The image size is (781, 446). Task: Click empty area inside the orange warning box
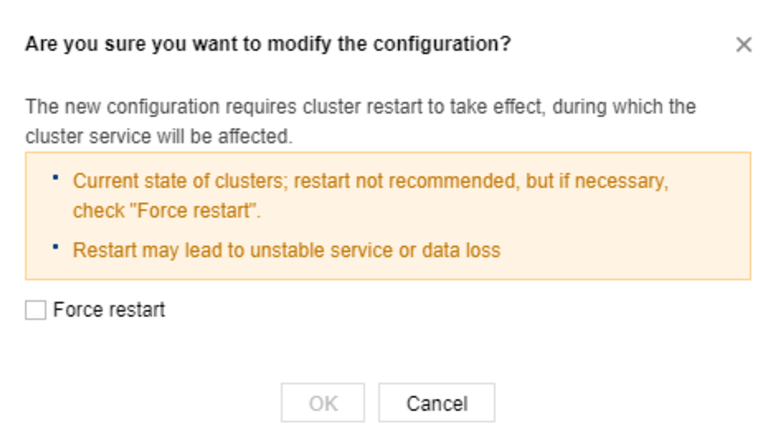click(x=640, y=232)
